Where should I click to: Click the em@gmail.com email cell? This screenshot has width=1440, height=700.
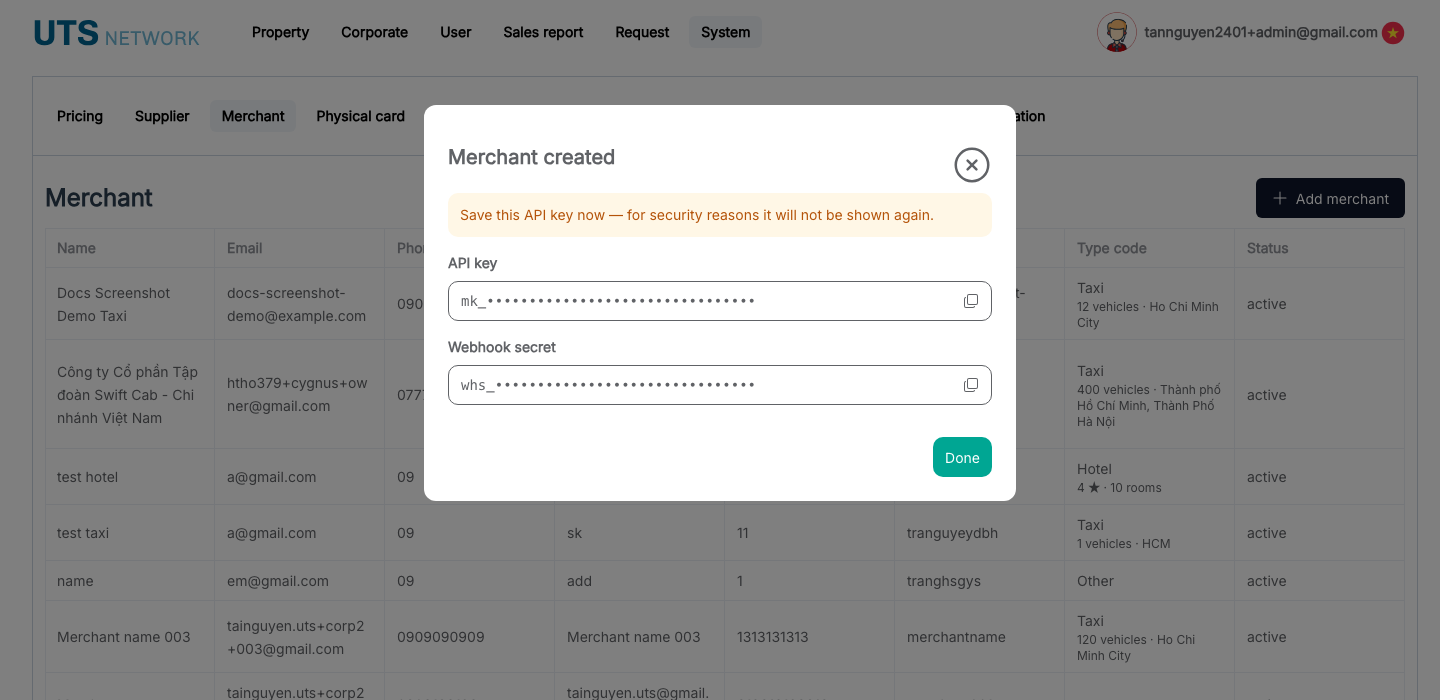(x=278, y=581)
